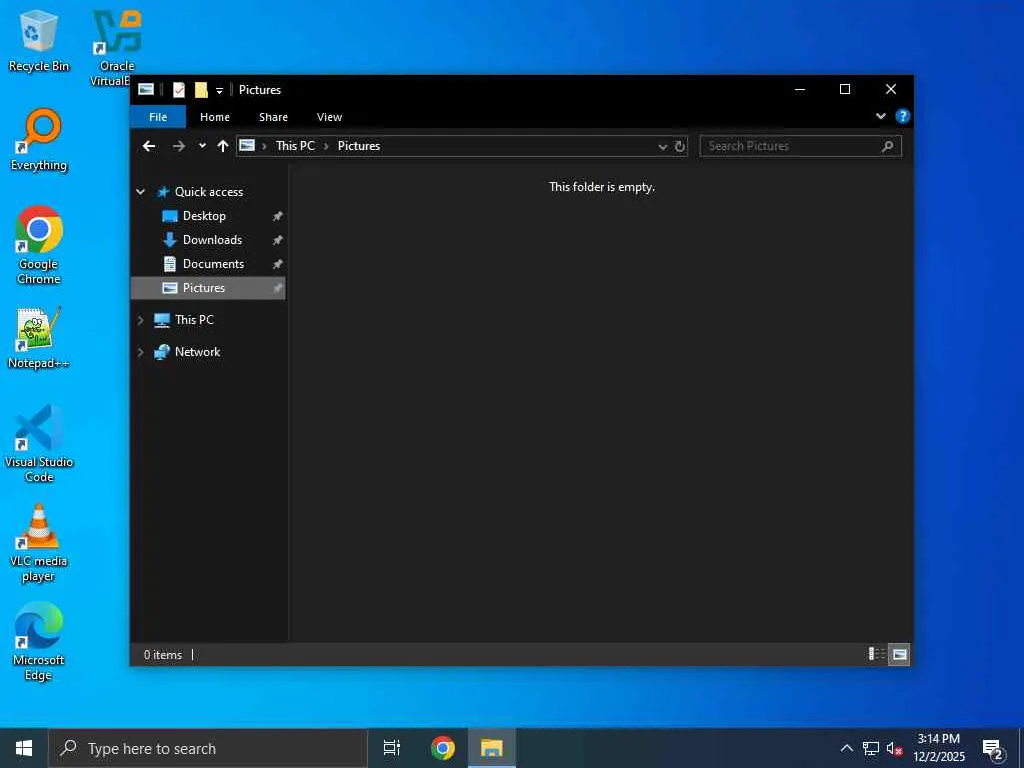1024x768 pixels.
Task: Switch to the View ribbon tab
Action: point(329,117)
